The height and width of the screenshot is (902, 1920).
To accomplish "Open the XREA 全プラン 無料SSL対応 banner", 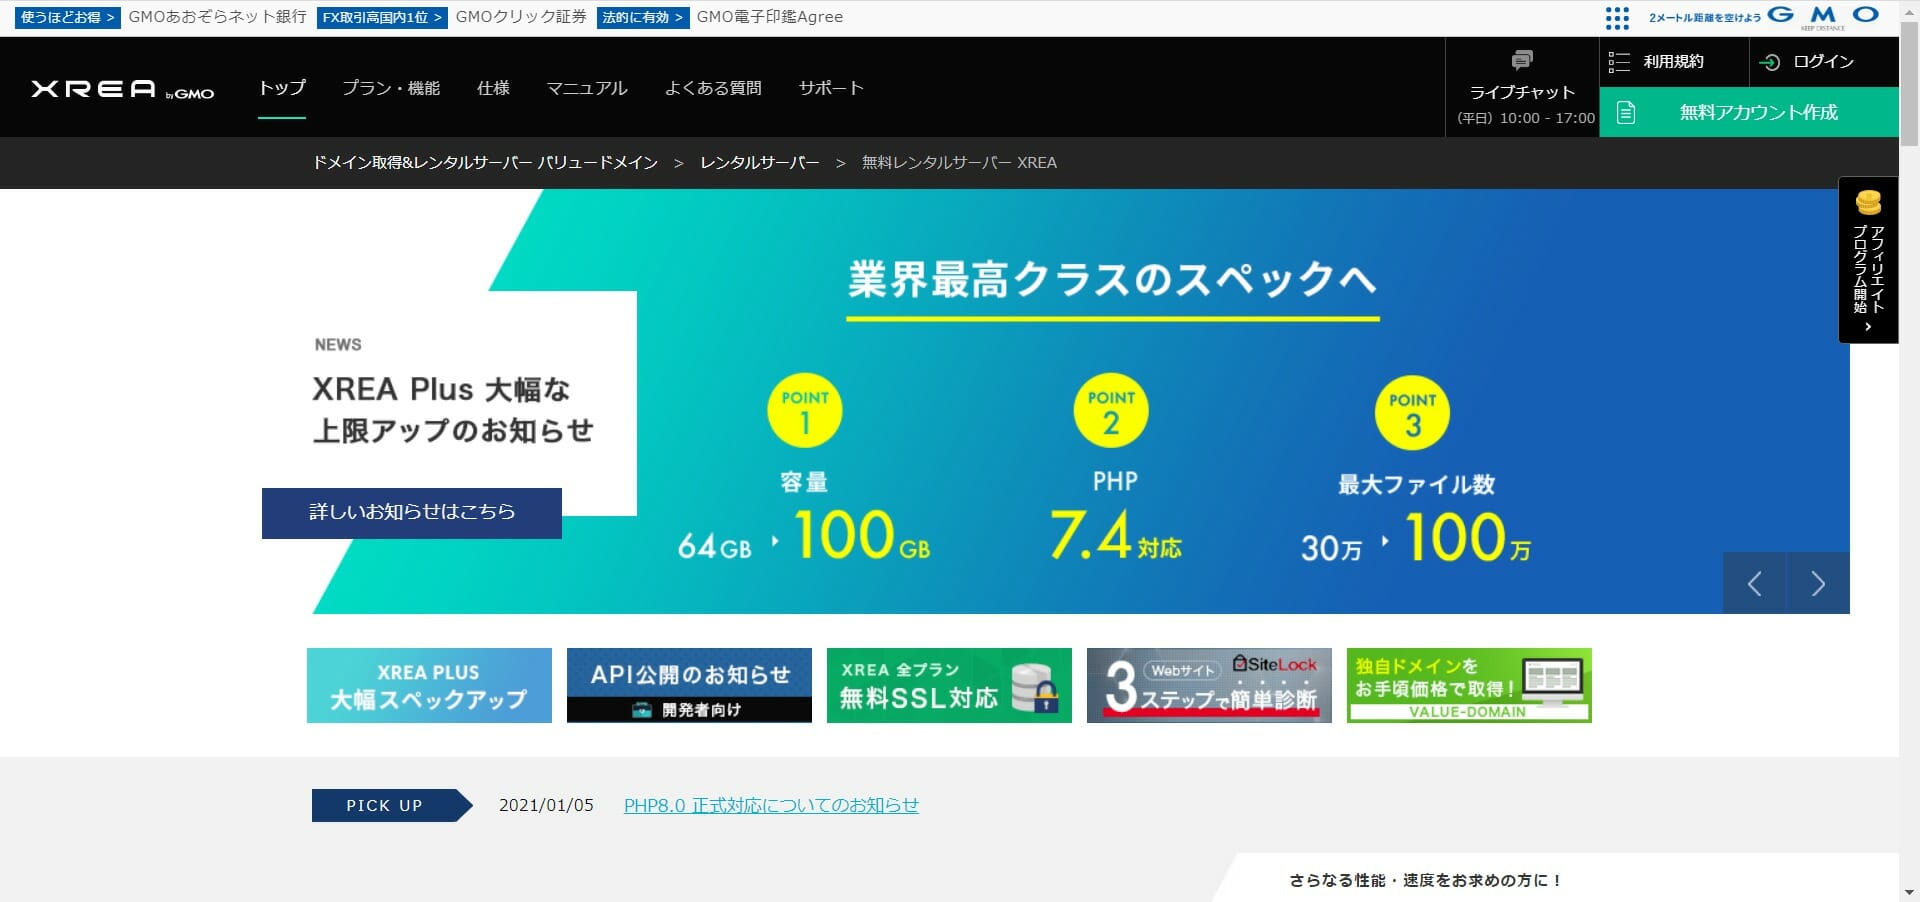I will (x=949, y=685).
